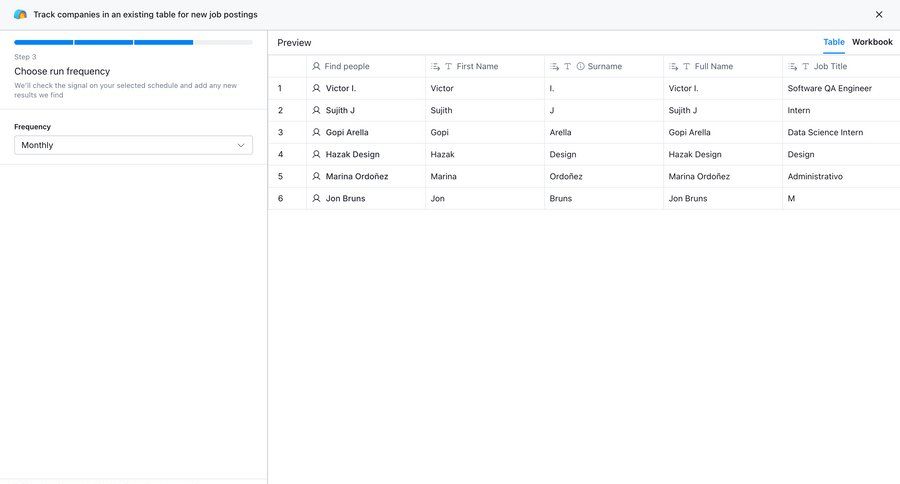The image size is (900, 484).
Task: Click the Full Name cell Marina Ordoñez
Action: coord(723,176)
